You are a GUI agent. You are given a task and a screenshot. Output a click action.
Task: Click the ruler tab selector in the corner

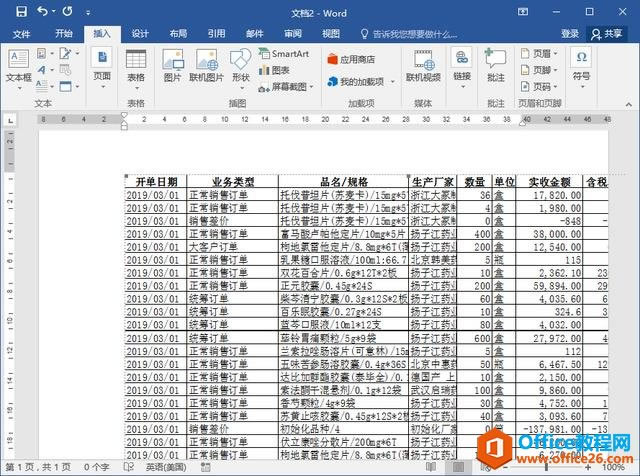11,120
